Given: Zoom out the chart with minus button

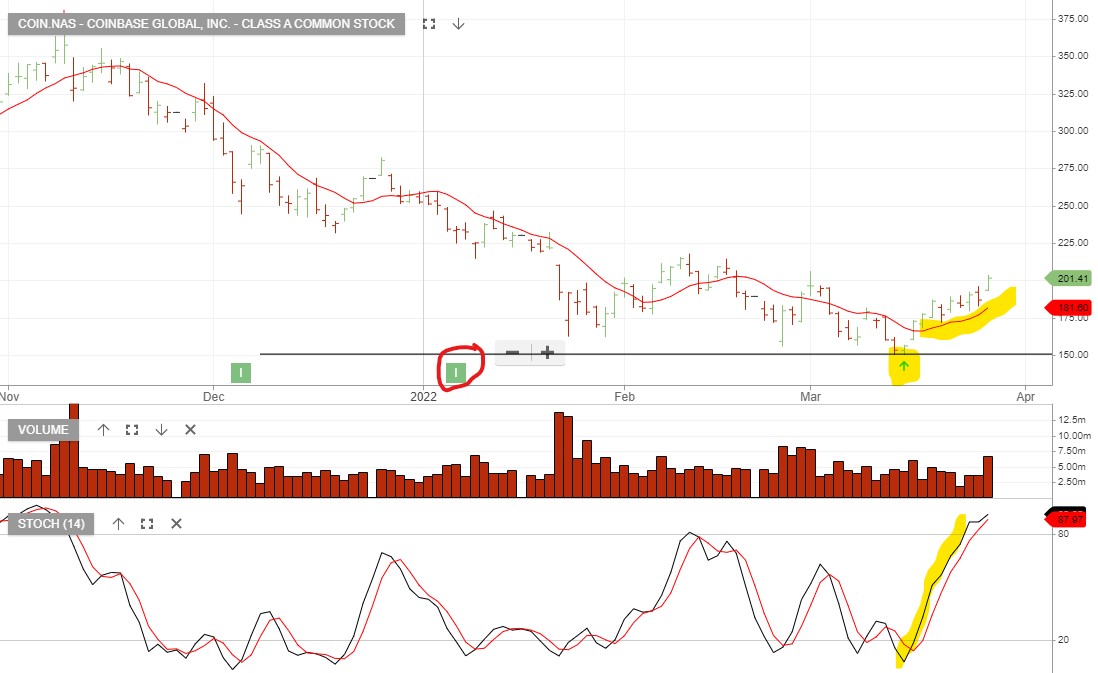Looking at the screenshot, I should click(512, 352).
